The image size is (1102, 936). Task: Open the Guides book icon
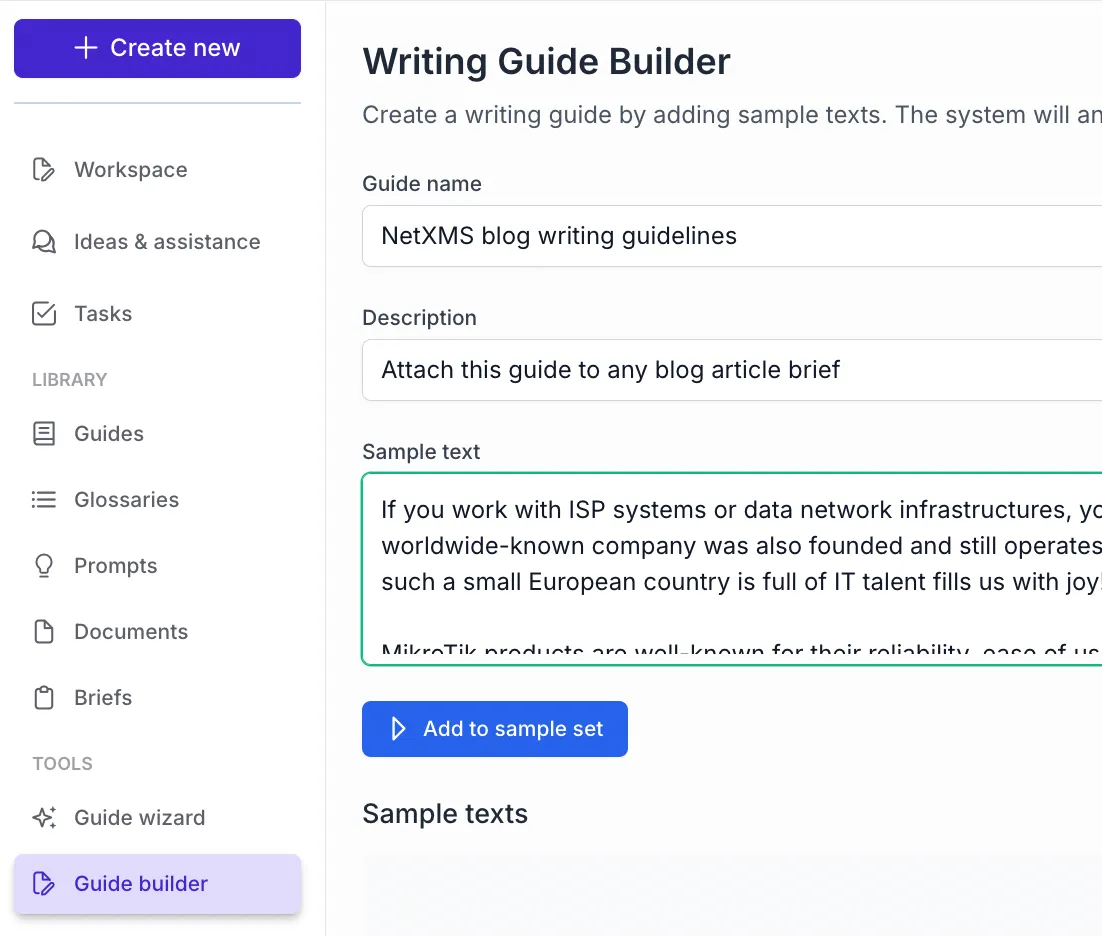[x=44, y=433]
